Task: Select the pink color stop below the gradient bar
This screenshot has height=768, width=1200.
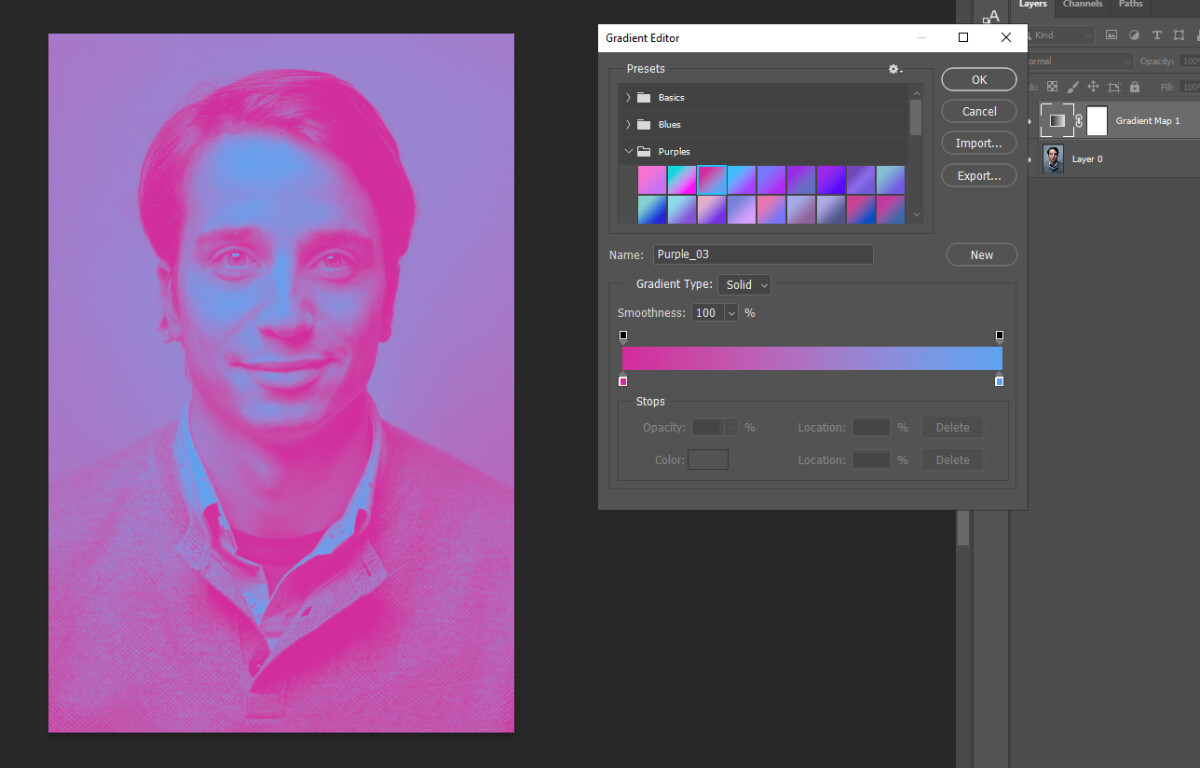Action: (623, 381)
